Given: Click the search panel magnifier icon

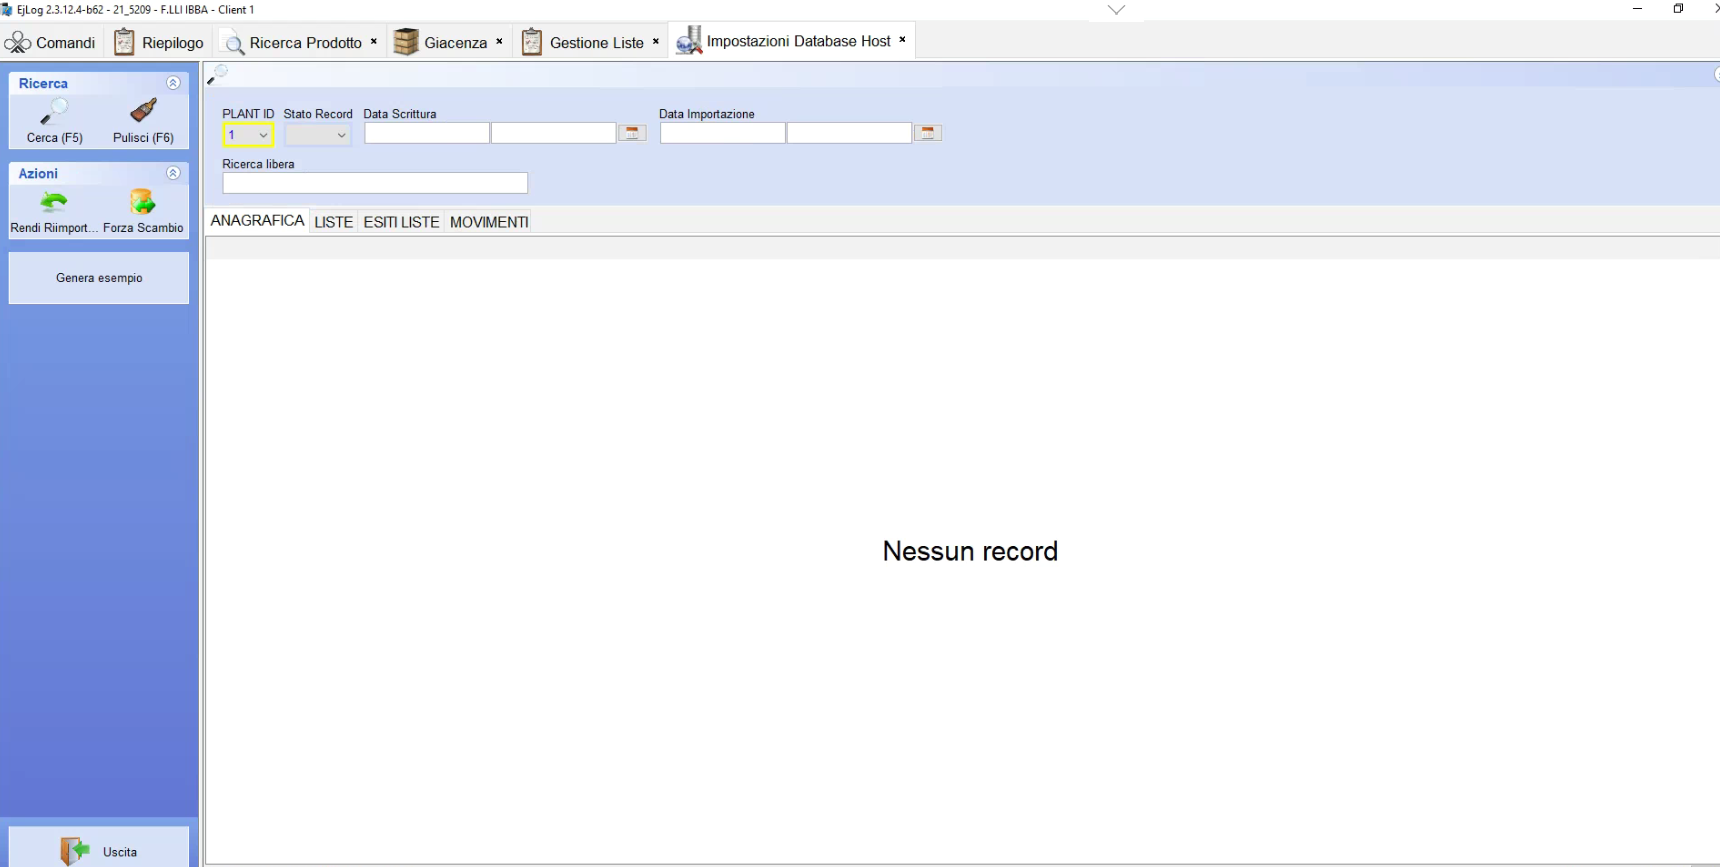Looking at the screenshot, I should [217, 74].
